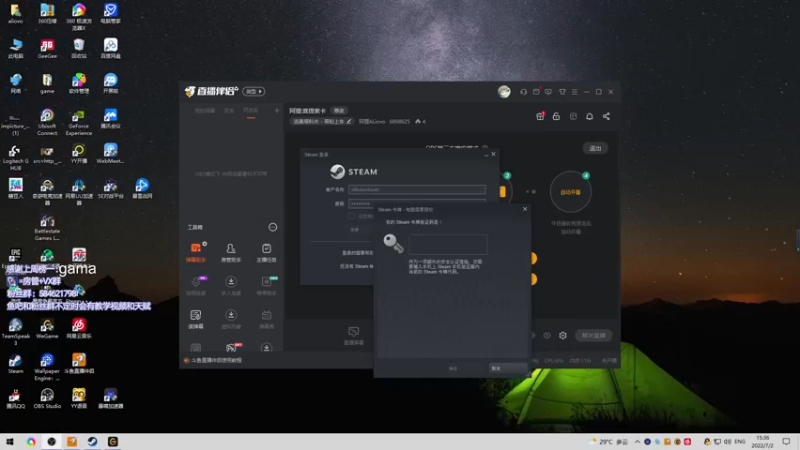Open Ubisoft Connect desktop icon

(x=47, y=122)
